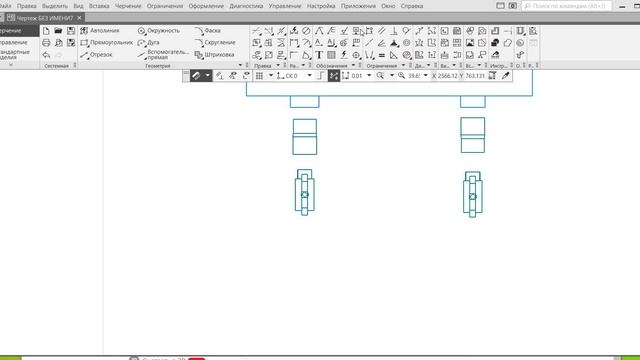Expand the Ограничения panel dropdown
The height and width of the screenshot is (360, 640).
(x=403, y=65)
